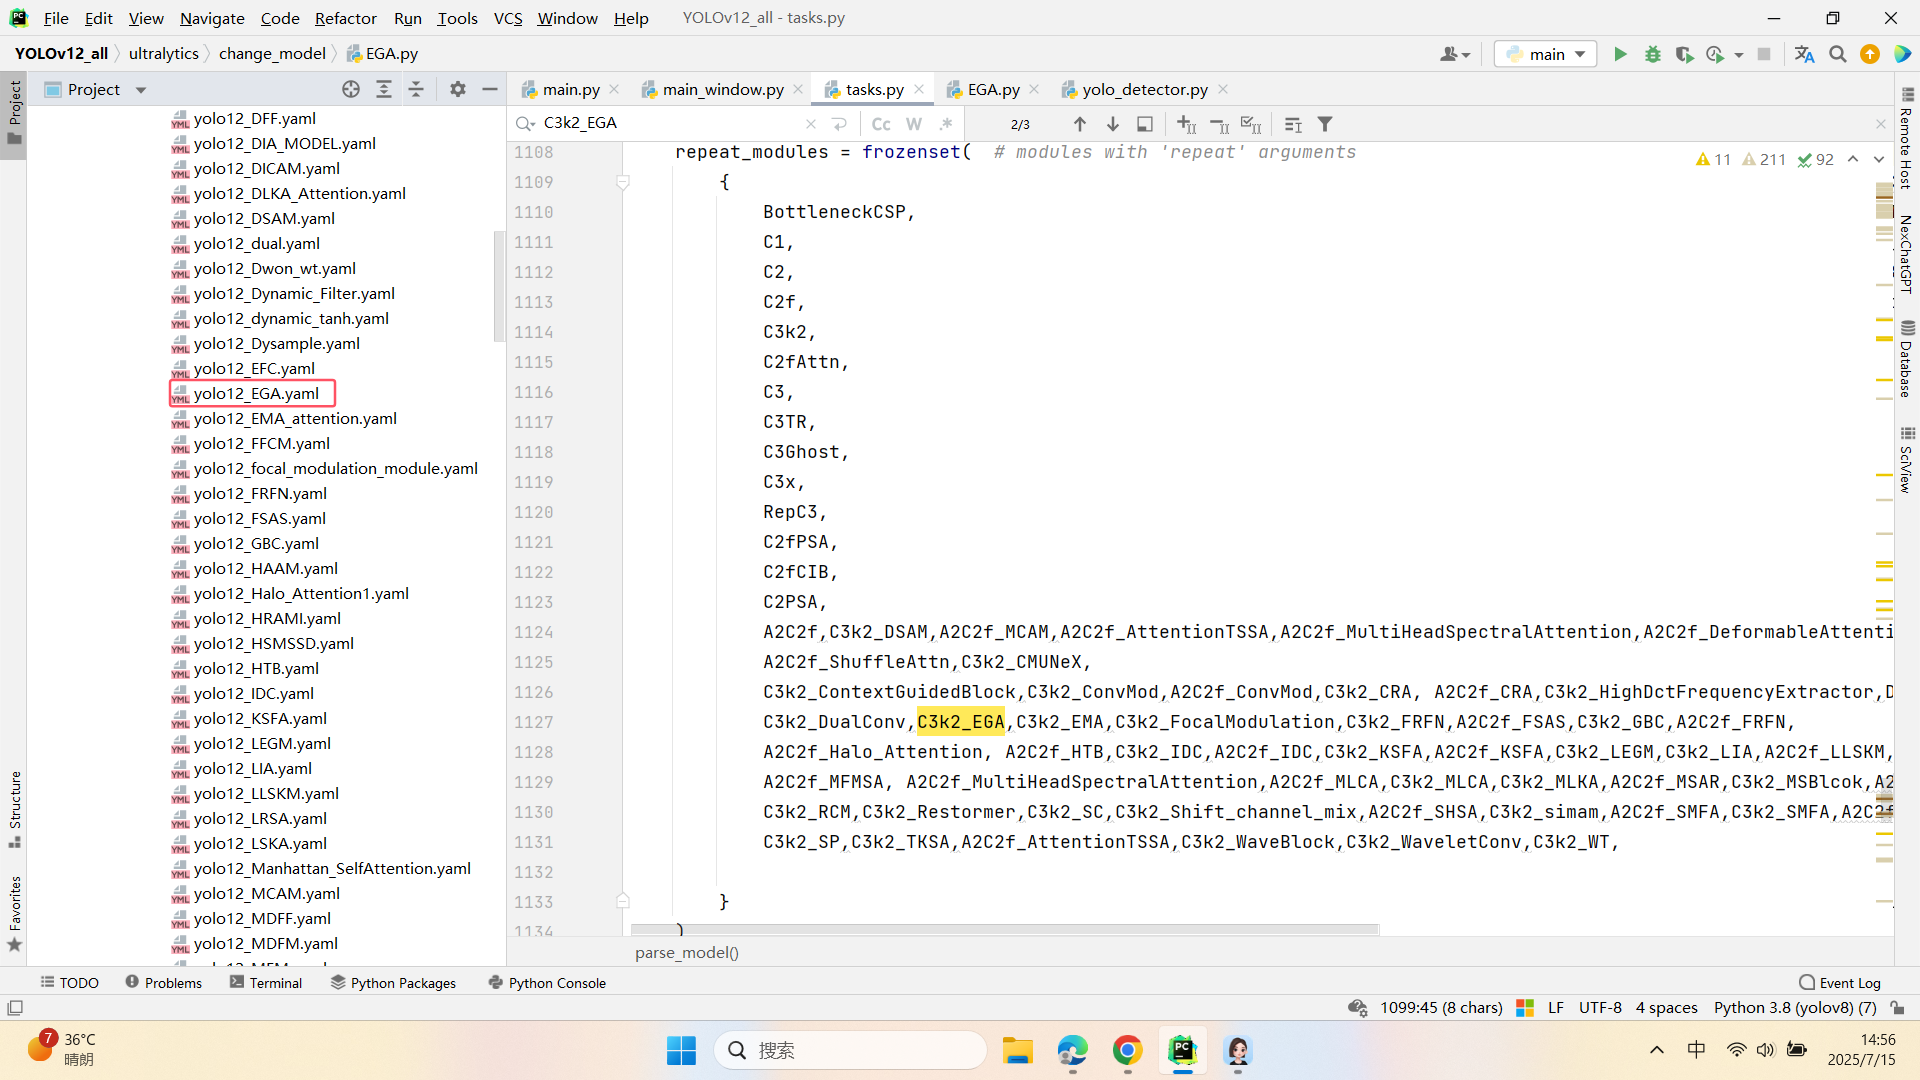Collapse all in Project panel
This screenshot has width=1920, height=1080.
tap(416, 89)
